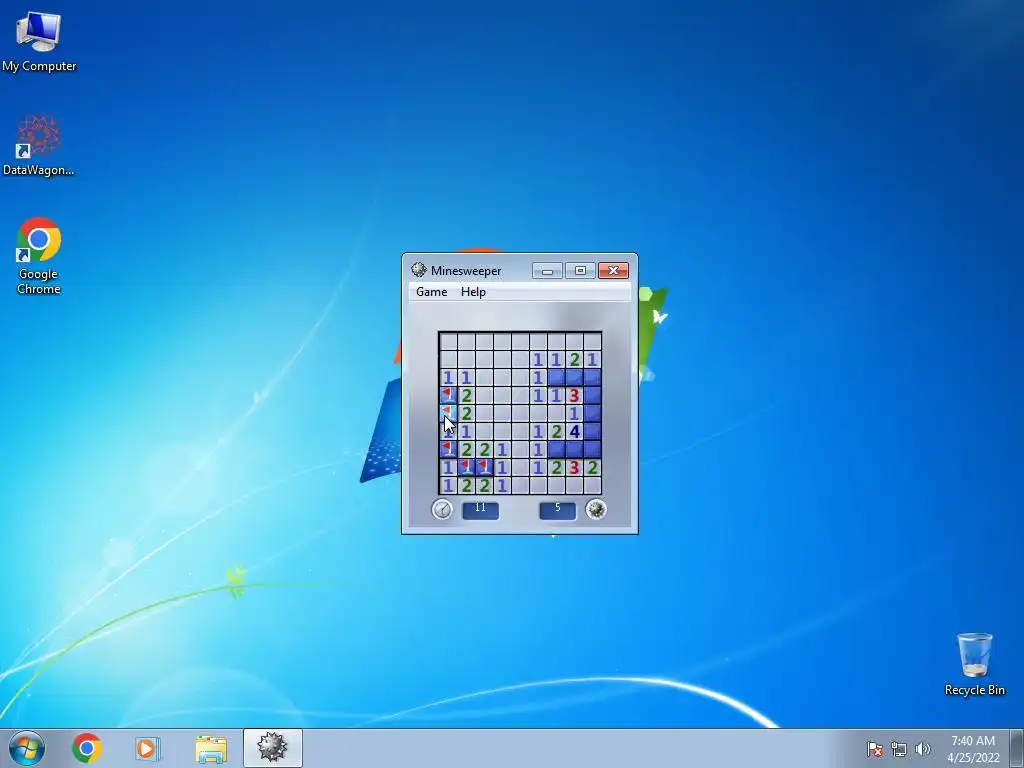
Task: Open Windows Media Player from the taskbar
Action: pyautogui.click(x=148, y=748)
